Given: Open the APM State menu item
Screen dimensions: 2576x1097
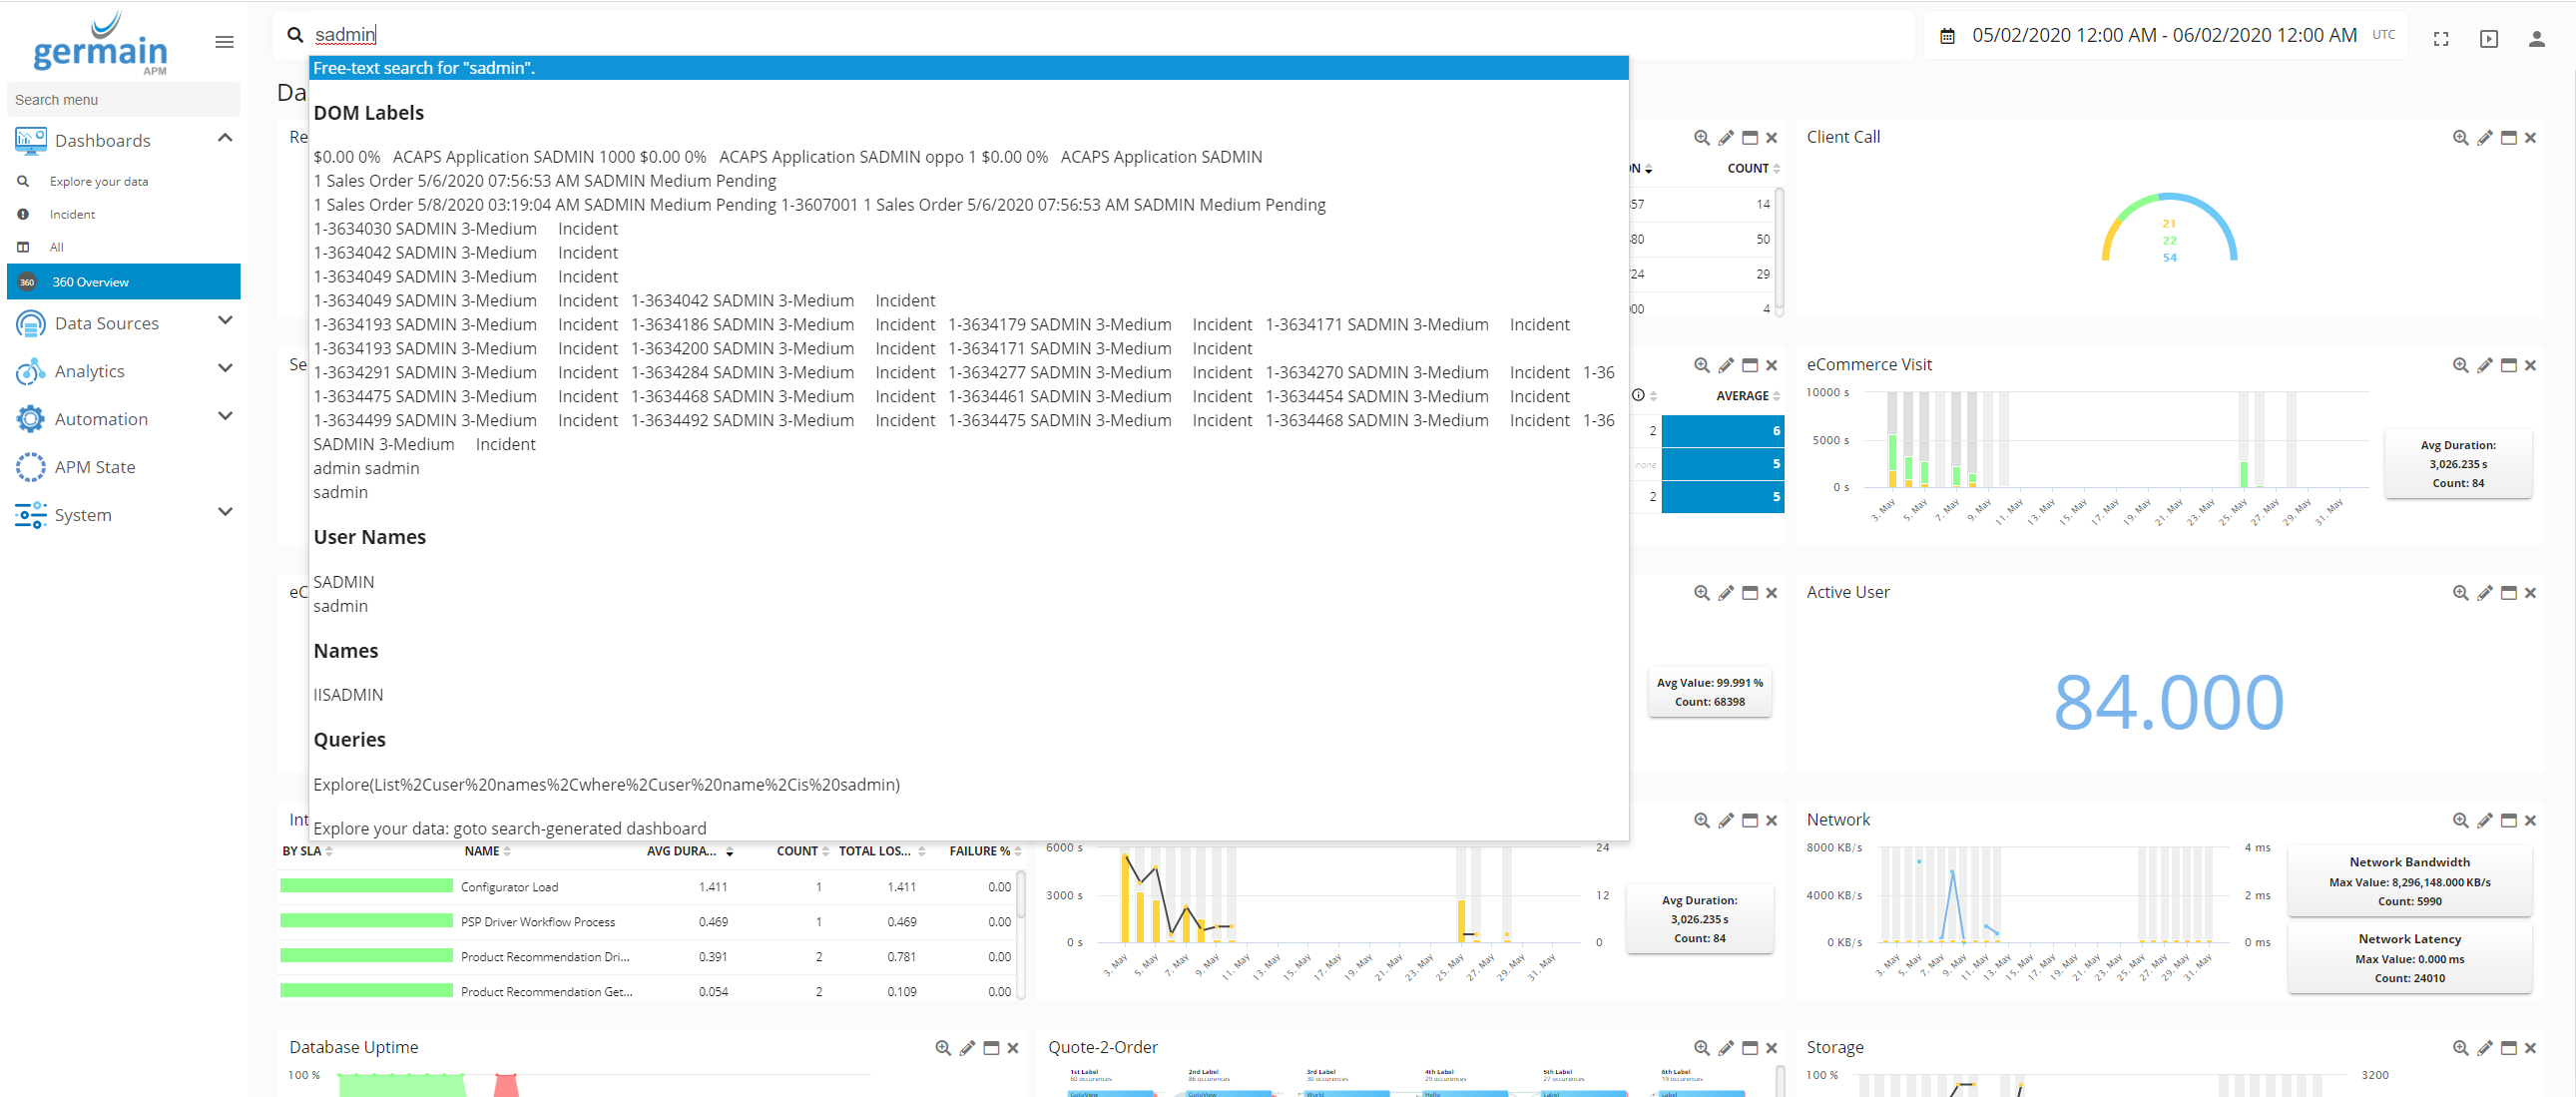Looking at the screenshot, I should tap(94, 467).
